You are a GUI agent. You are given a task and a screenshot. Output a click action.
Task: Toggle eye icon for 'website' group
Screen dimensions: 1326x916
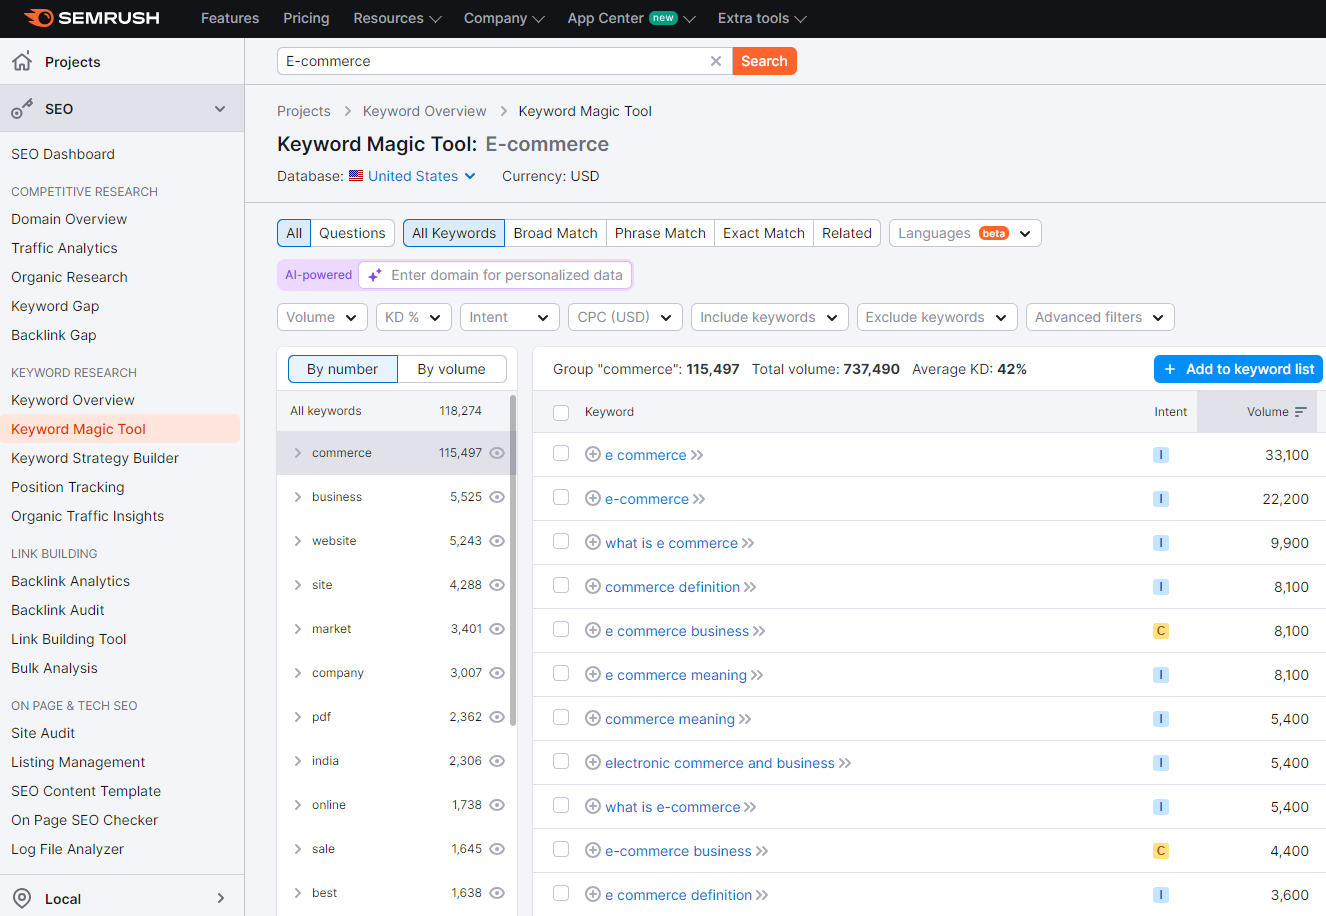(x=497, y=541)
